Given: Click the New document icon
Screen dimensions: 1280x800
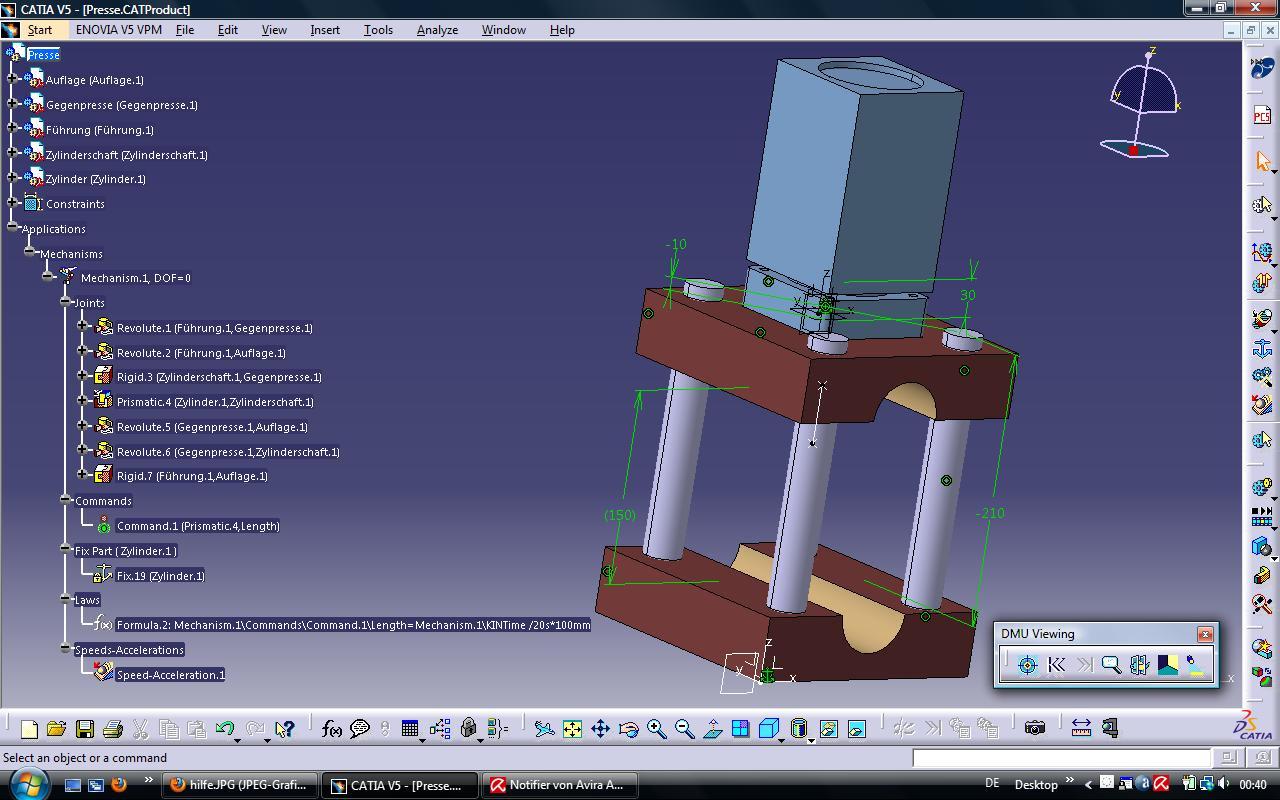Looking at the screenshot, I should pyautogui.click(x=29, y=729).
